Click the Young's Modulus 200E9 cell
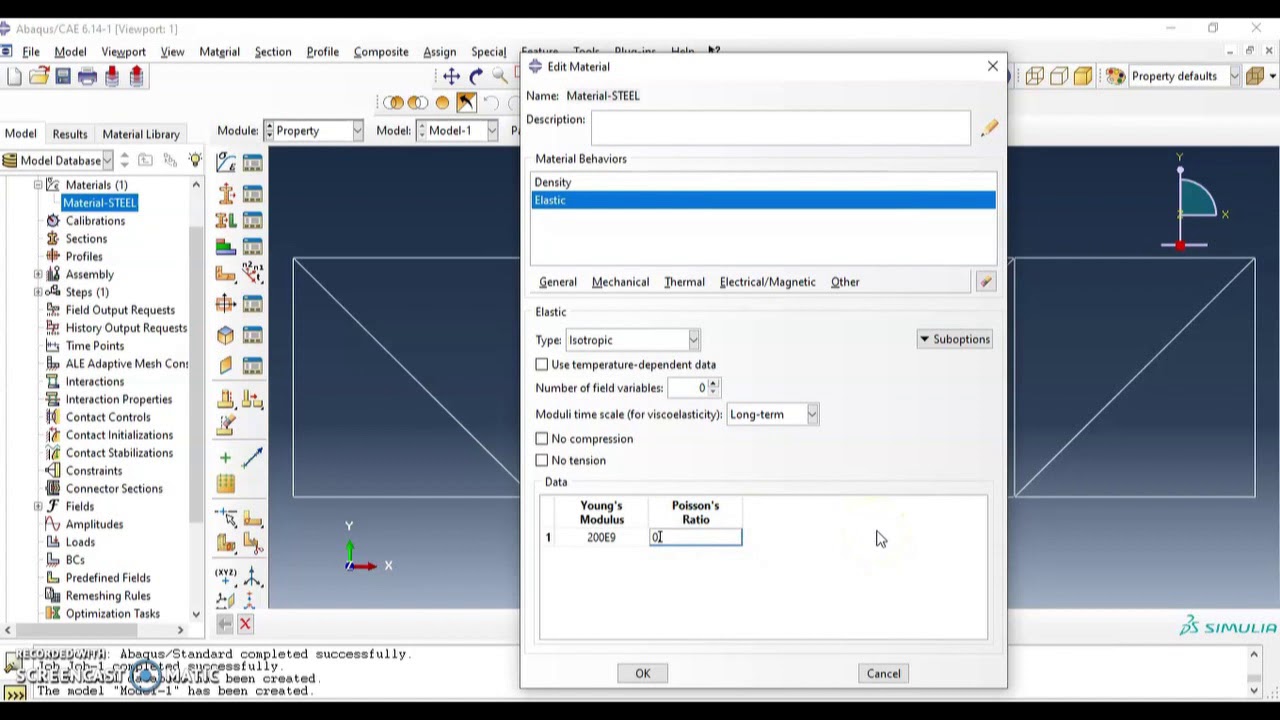The width and height of the screenshot is (1280, 720). click(x=601, y=538)
